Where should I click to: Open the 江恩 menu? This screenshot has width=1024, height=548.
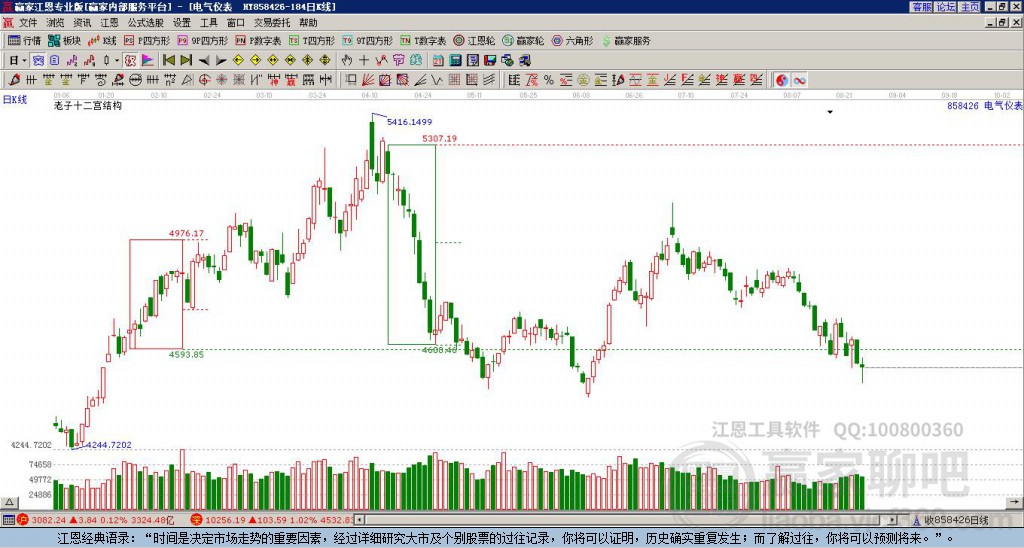click(x=110, y=23)
